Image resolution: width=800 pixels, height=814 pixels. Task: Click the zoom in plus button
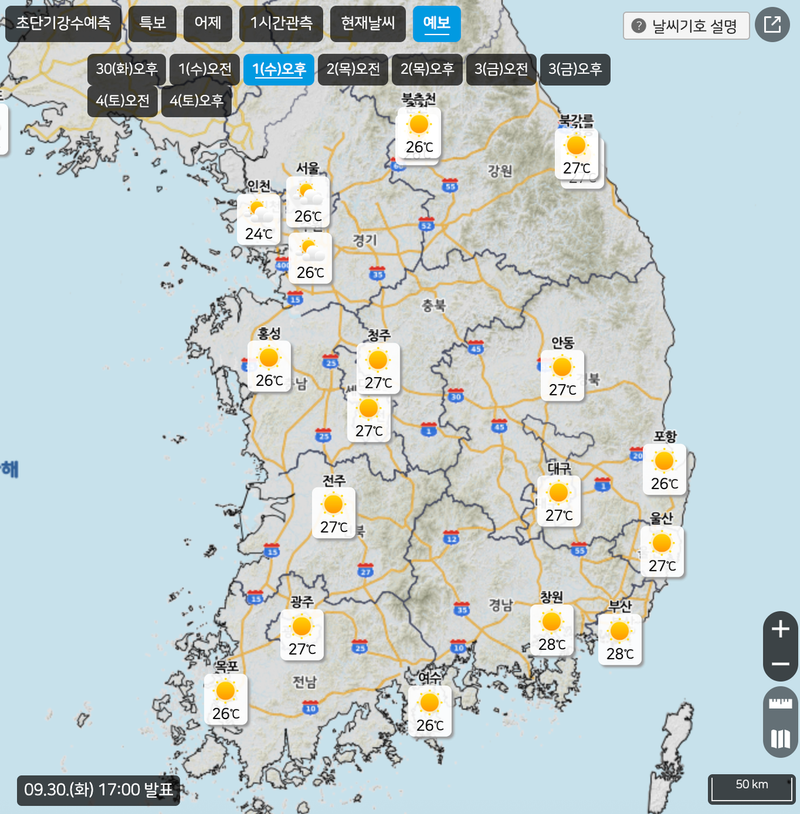[x=781, y=629]
